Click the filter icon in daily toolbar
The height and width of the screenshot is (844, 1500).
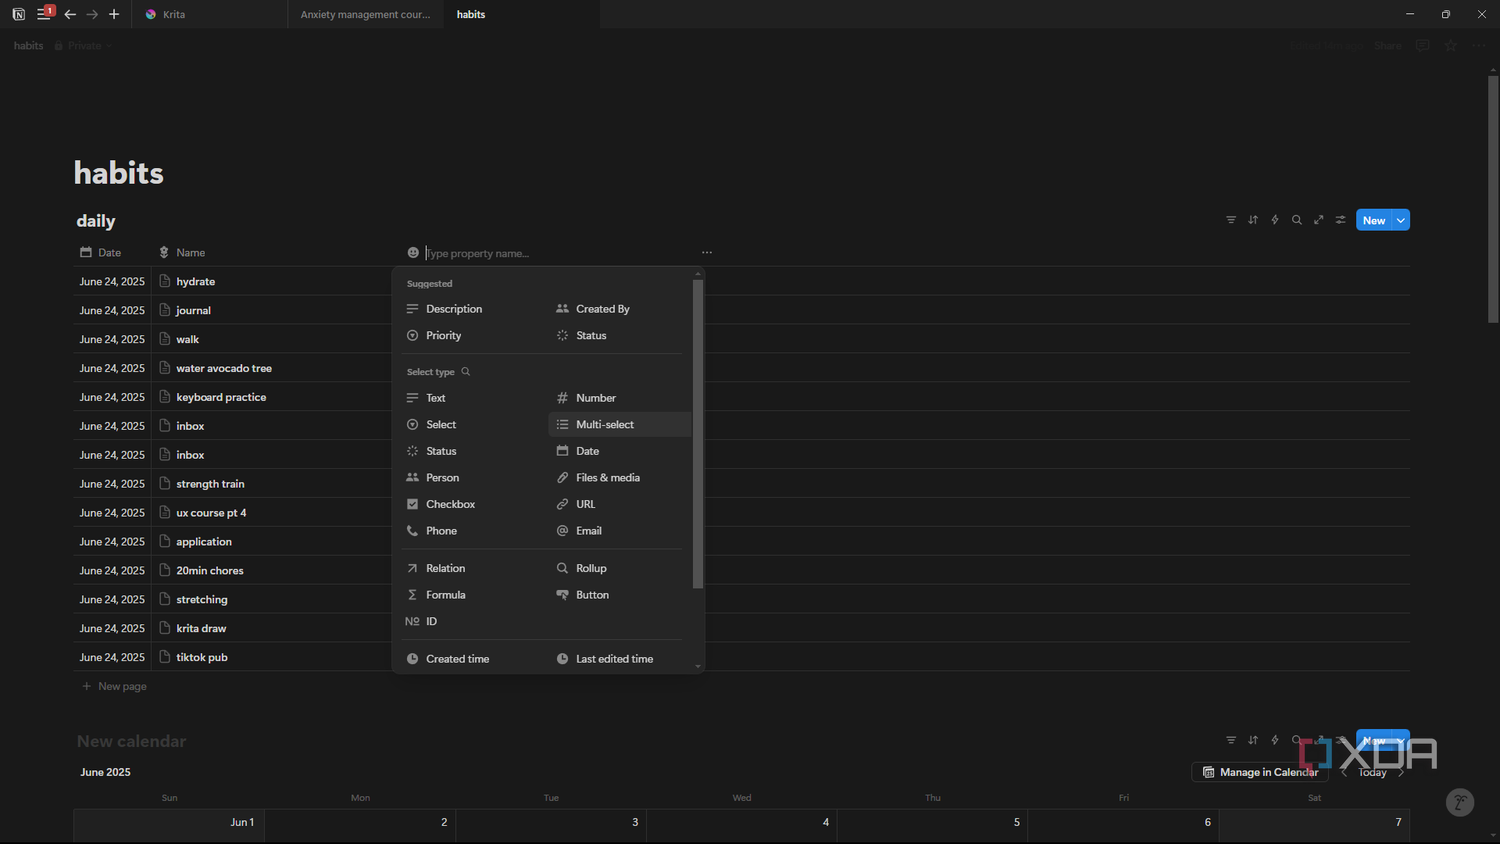click(x=1231, y=220)
